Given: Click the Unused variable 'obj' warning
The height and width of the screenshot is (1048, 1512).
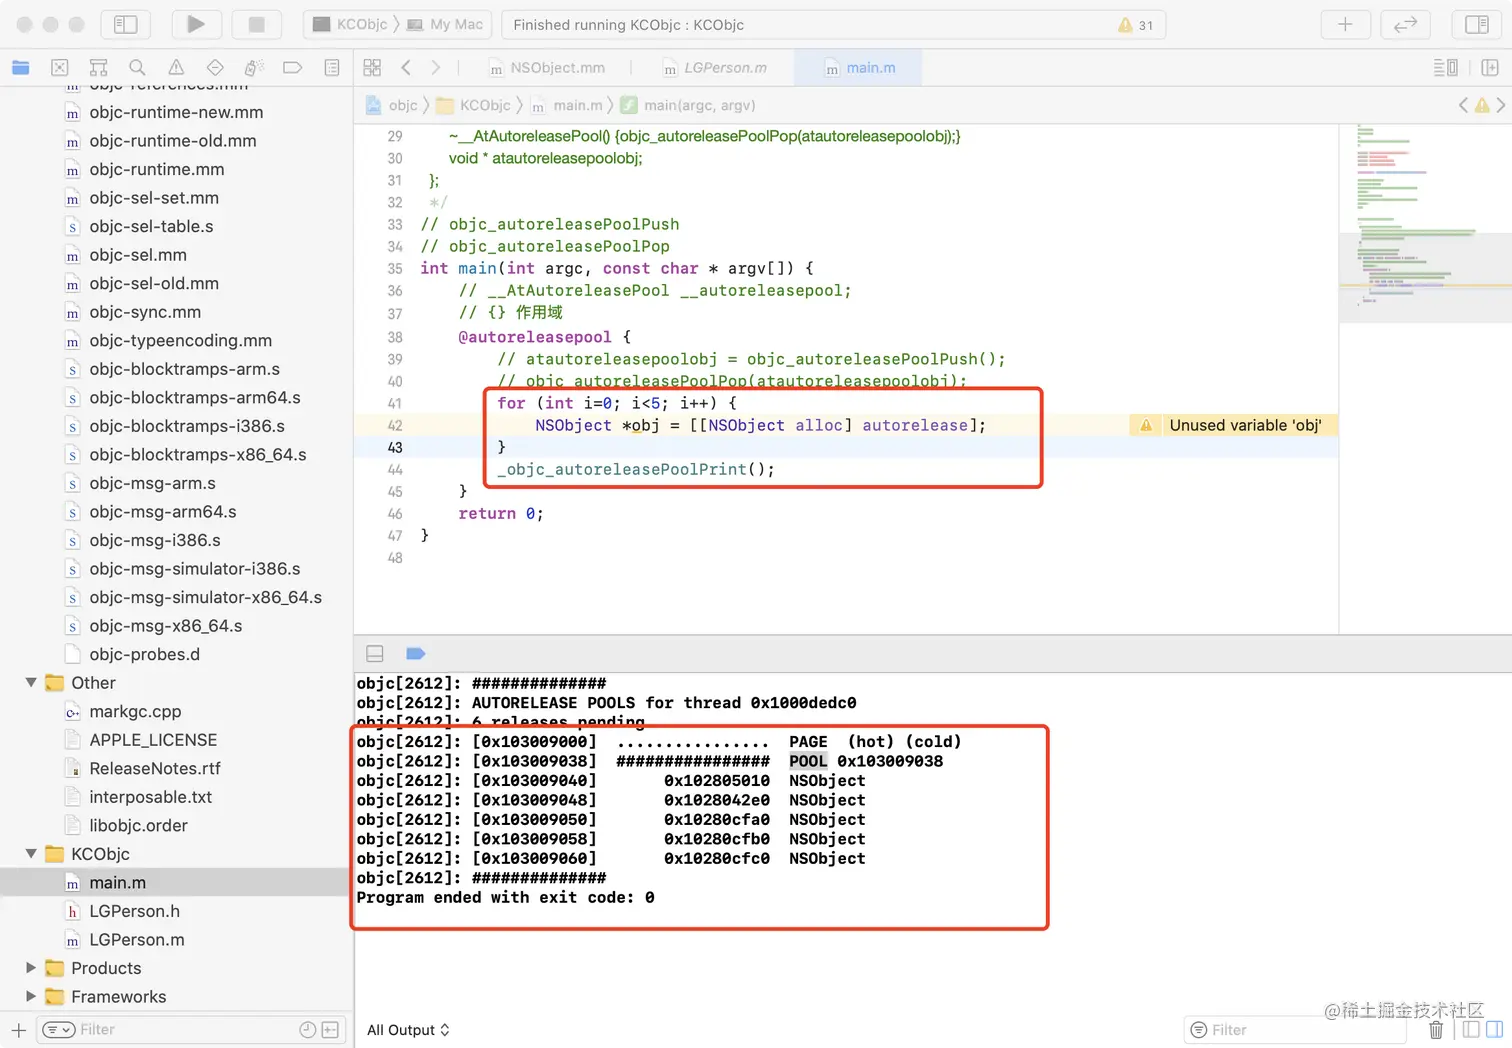Looking at the screenshot, I should coord(1233,426).
